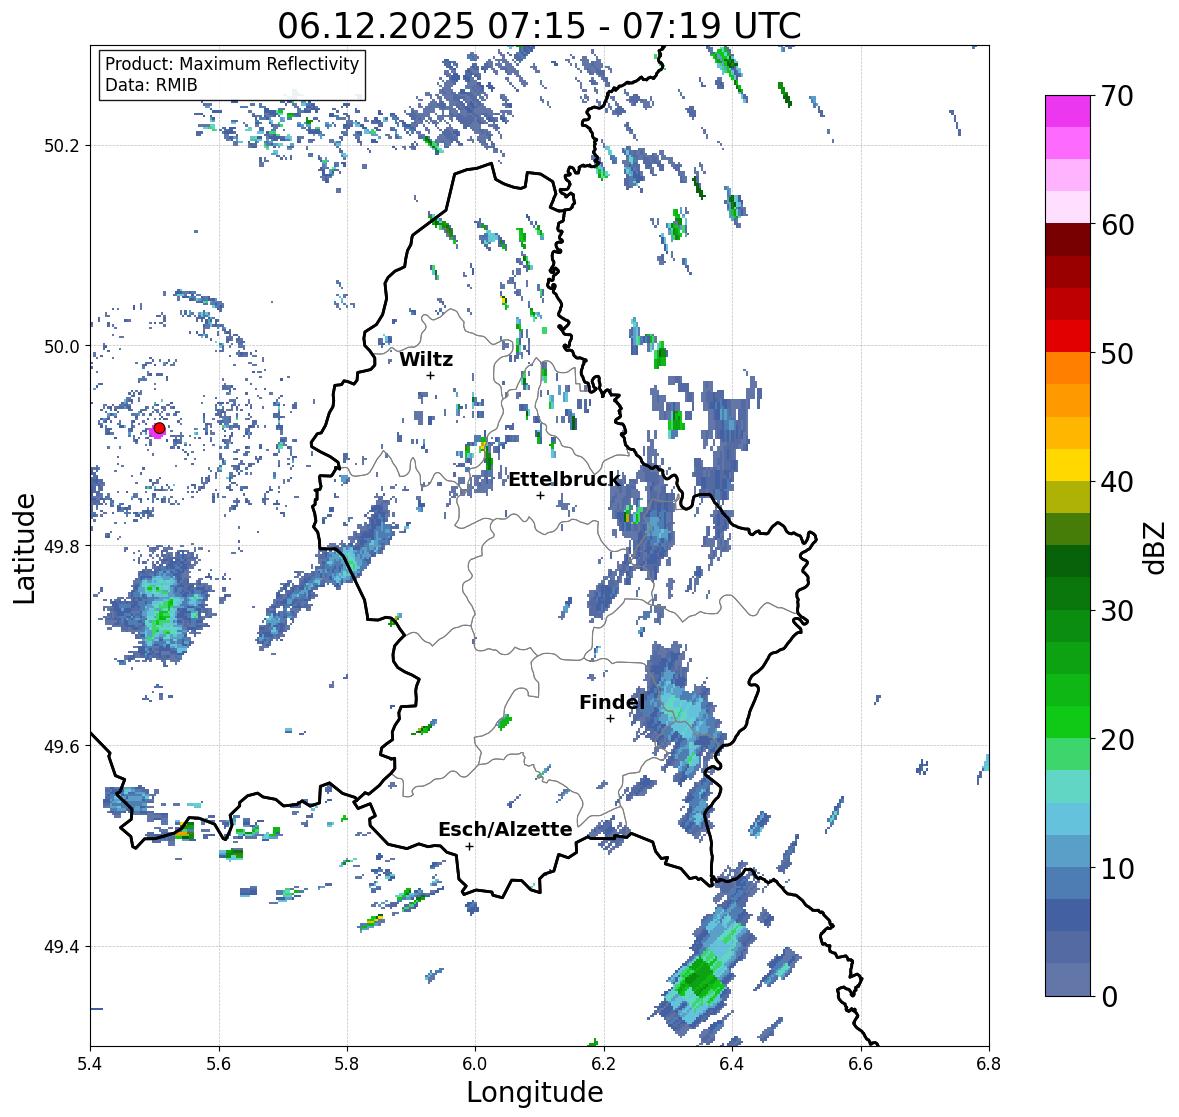Screen dimensions: 1179x1117
Task: Click the Ettelbruck city label
Action: coord(564,480)
